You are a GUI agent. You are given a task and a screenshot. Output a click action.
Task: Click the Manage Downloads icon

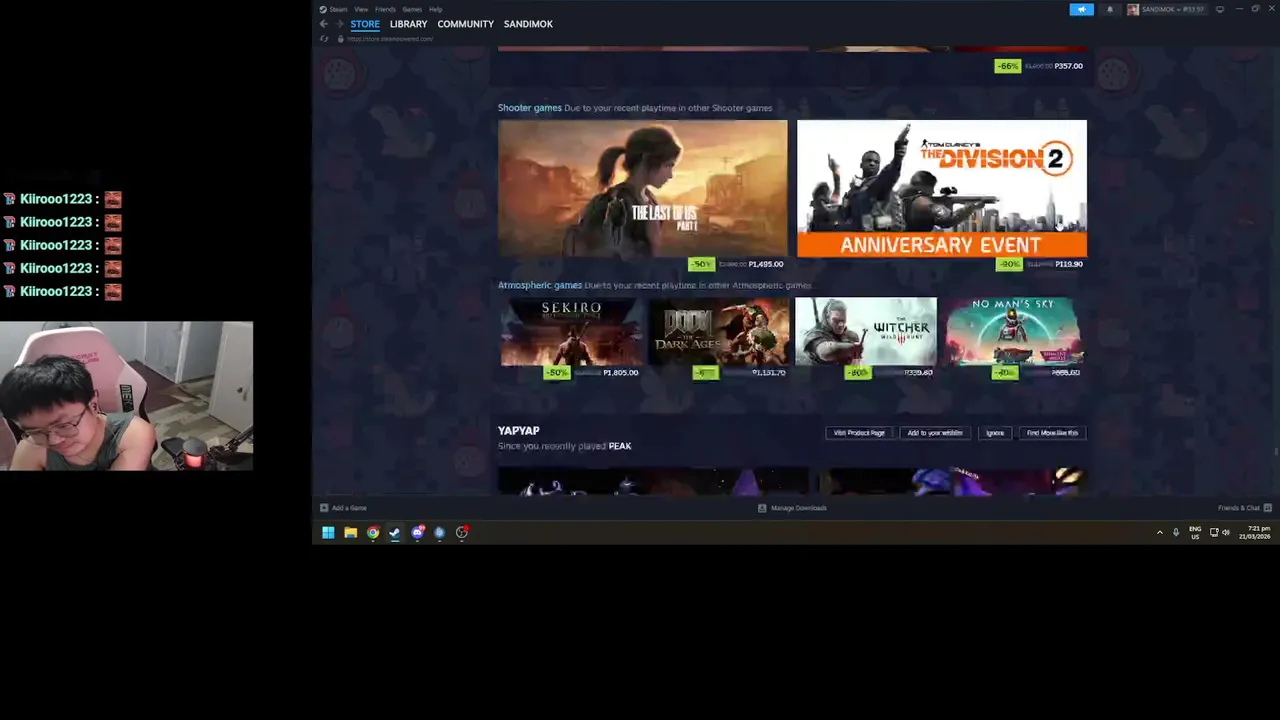point(762,508)
